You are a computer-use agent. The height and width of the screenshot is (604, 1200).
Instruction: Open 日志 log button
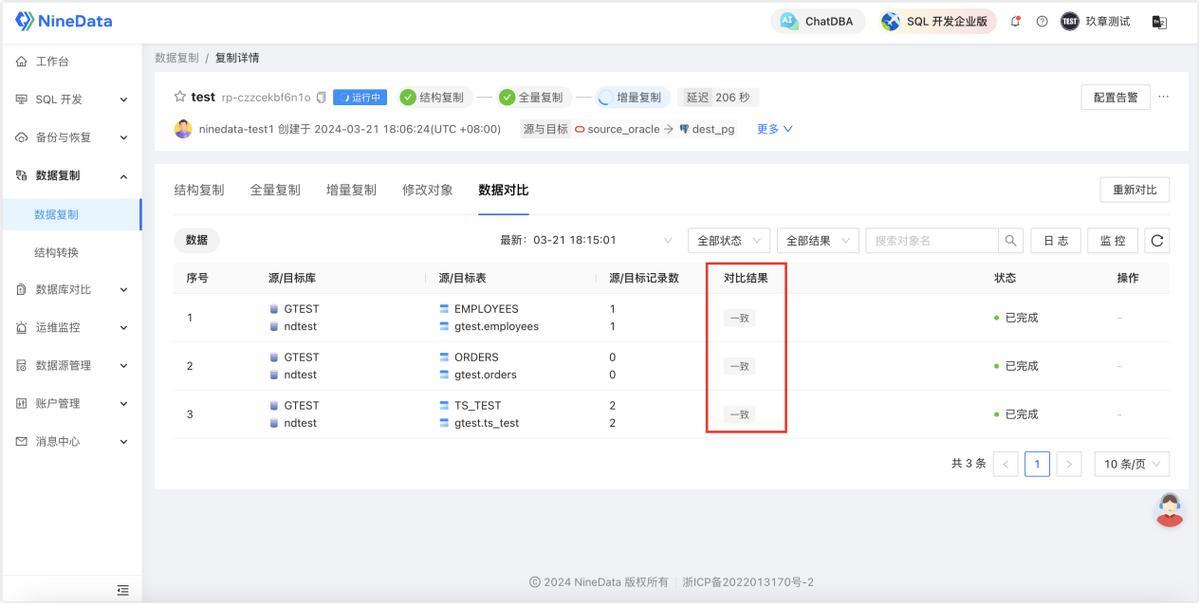click(x=1056, y=240)
